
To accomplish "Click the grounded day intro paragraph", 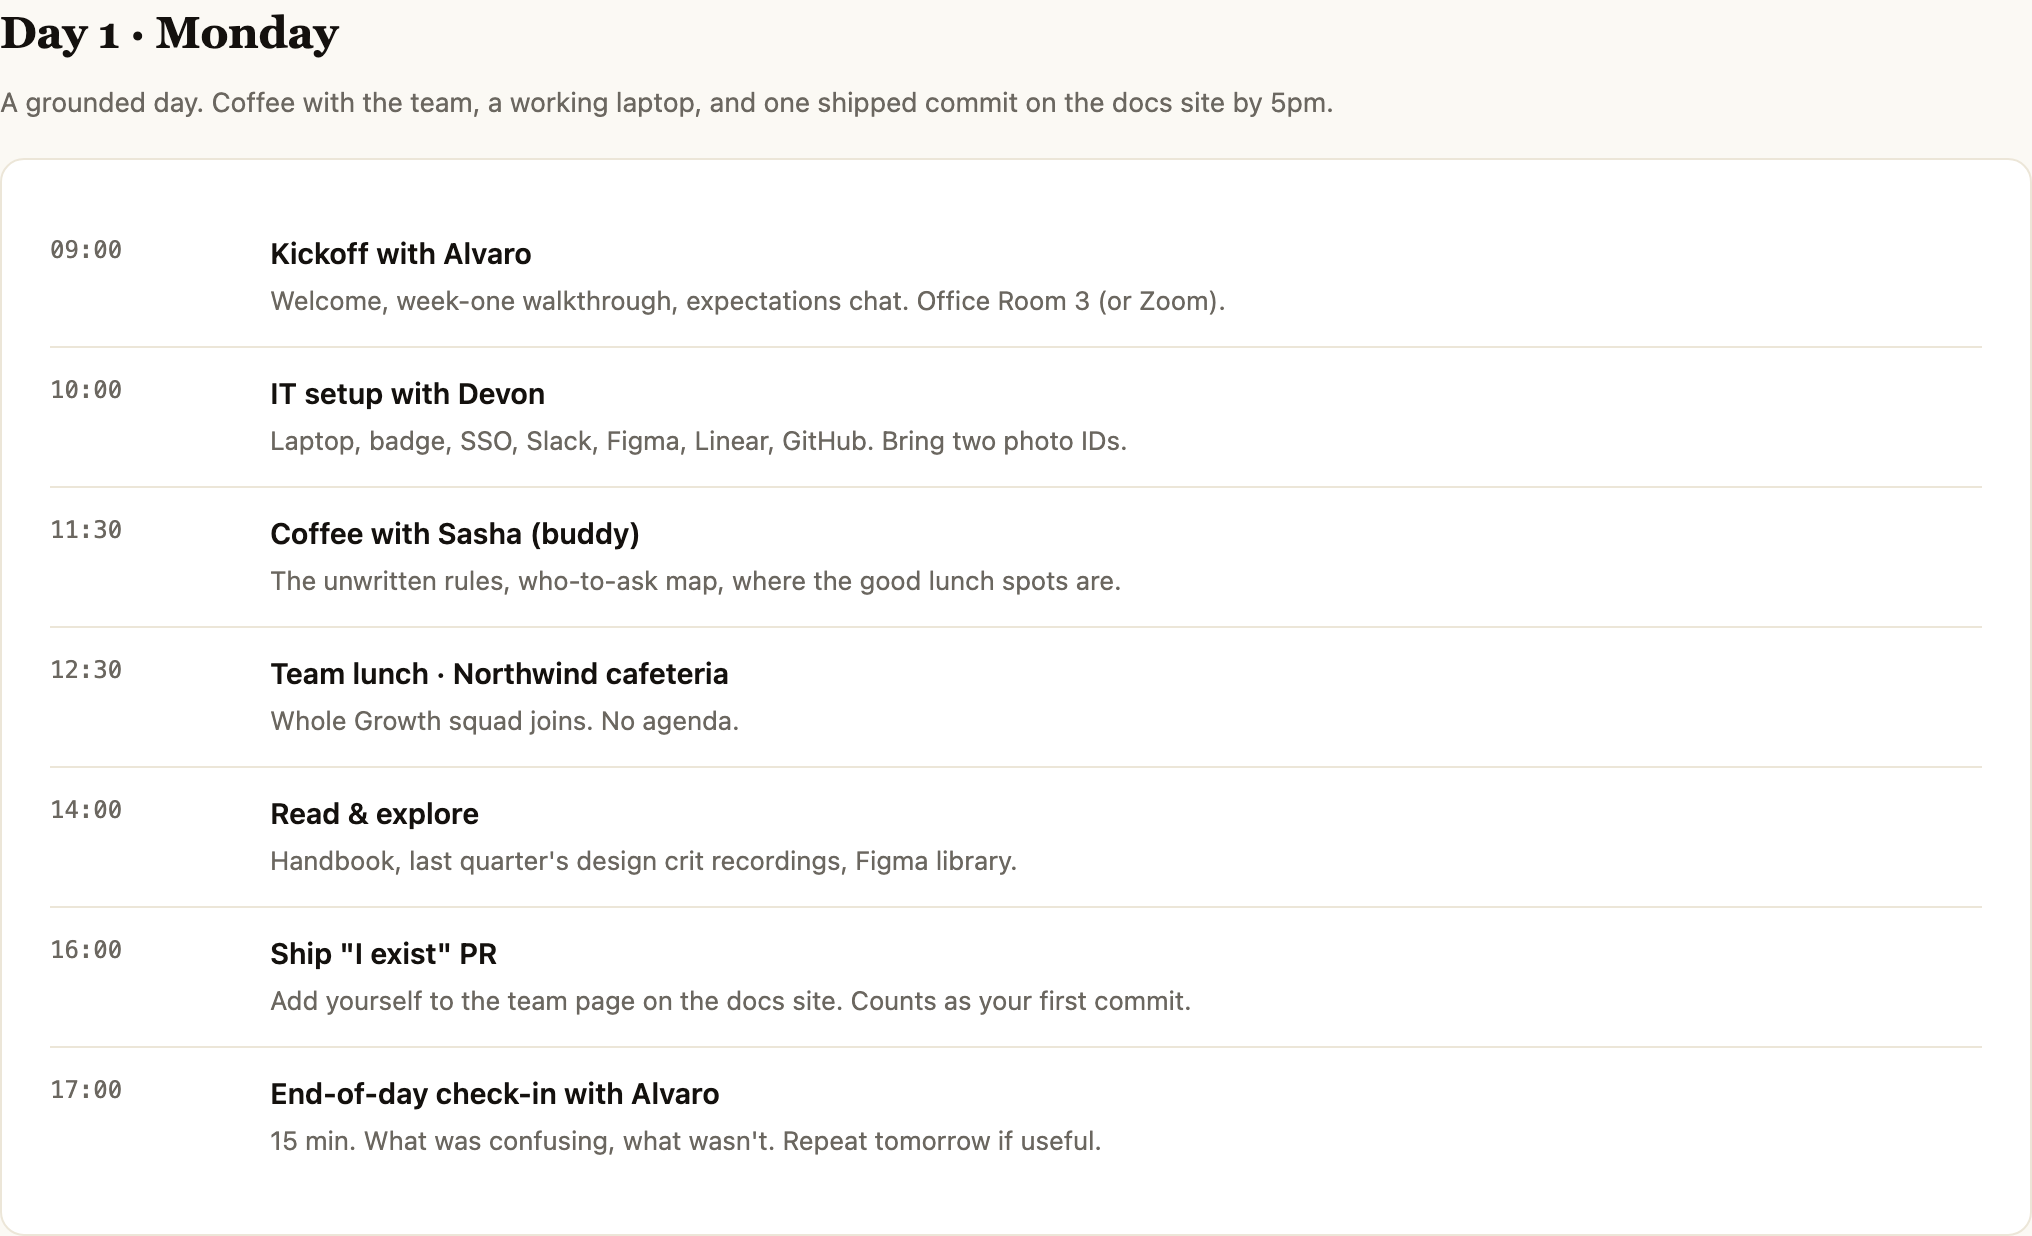I will [667, 103].
